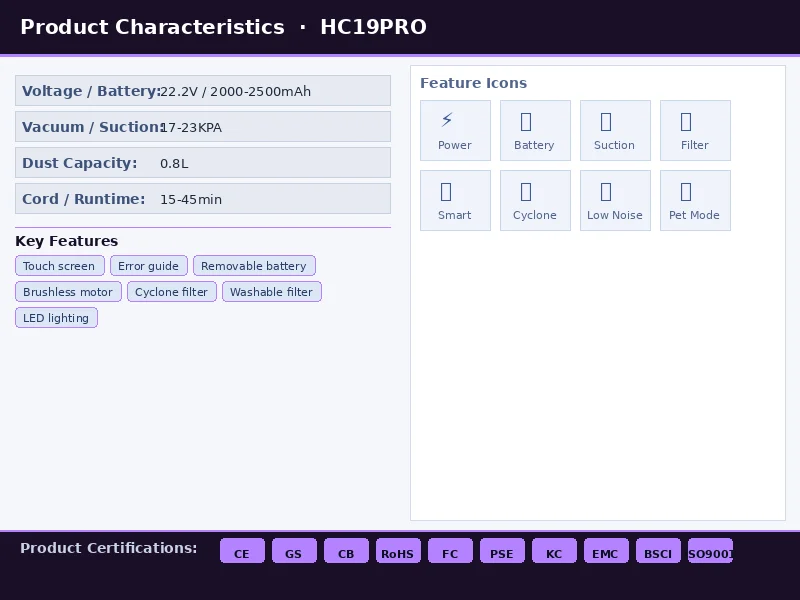The height and width of the screenshot is (600, 800).
Task: Click the Feature Icons heading
Action: 473,83
